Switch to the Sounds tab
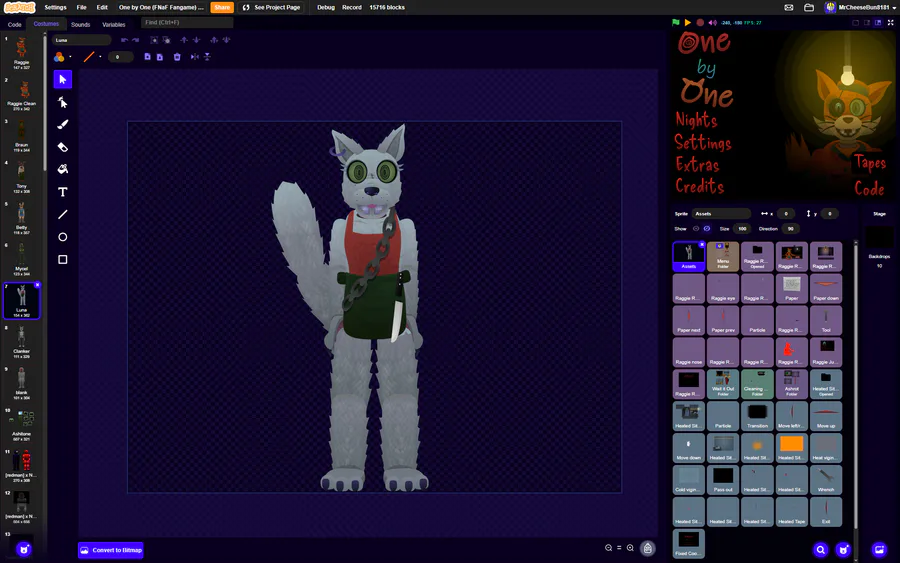The image size is (900, 563). pos(80,25)
